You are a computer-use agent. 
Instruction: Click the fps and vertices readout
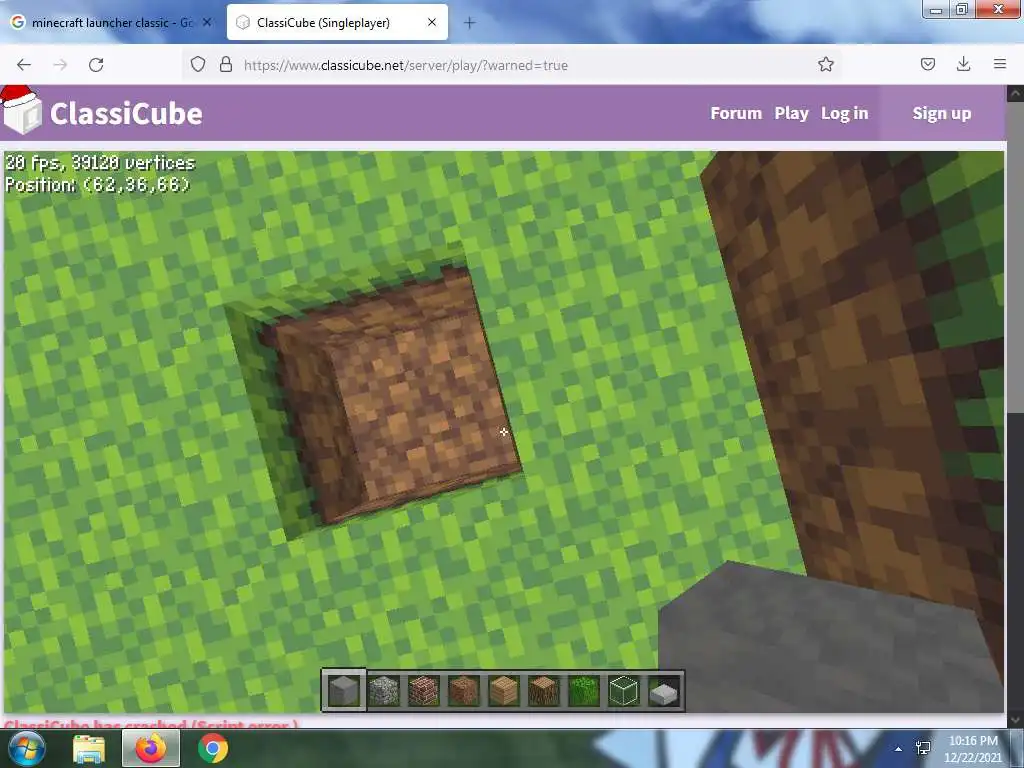100,163
